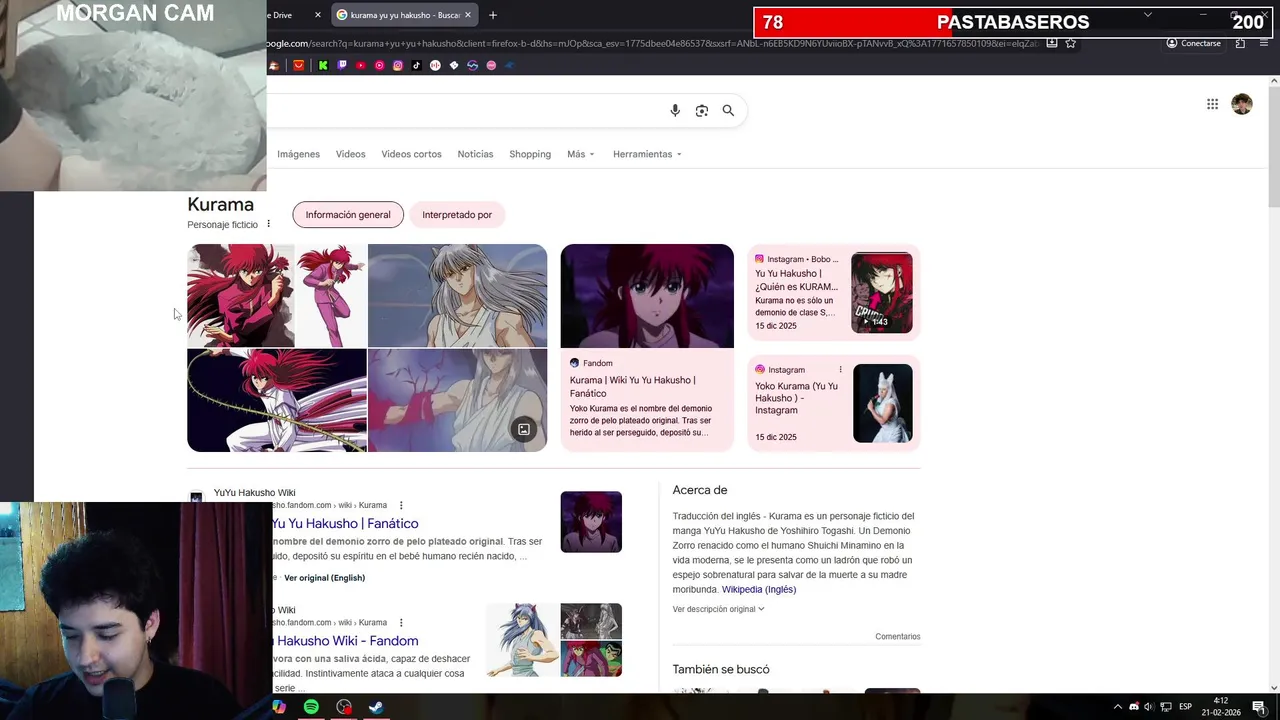Open the Twitch bookmark
This screenshot has width=1280, height=720.
[x=342, y=66]
